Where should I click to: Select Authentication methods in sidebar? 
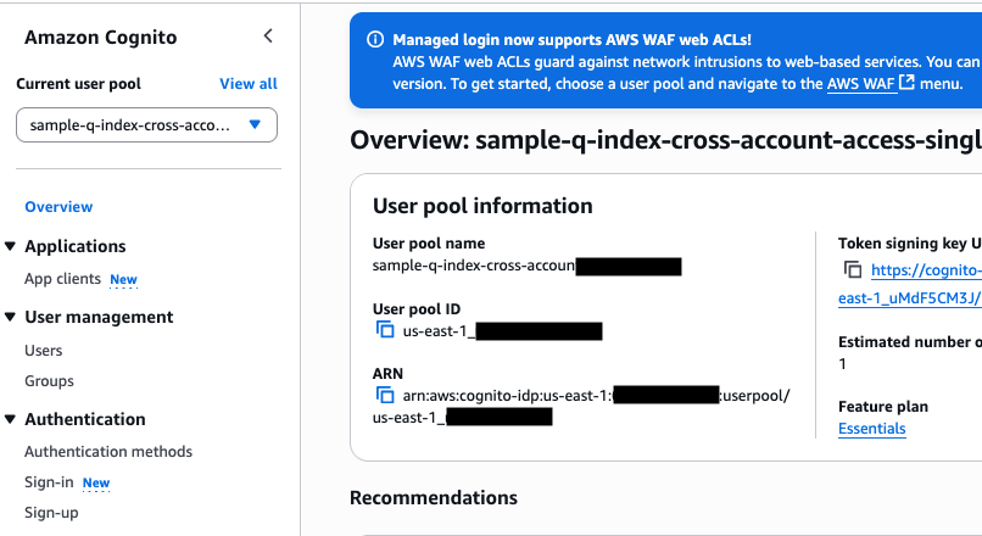tap(108, 451)
